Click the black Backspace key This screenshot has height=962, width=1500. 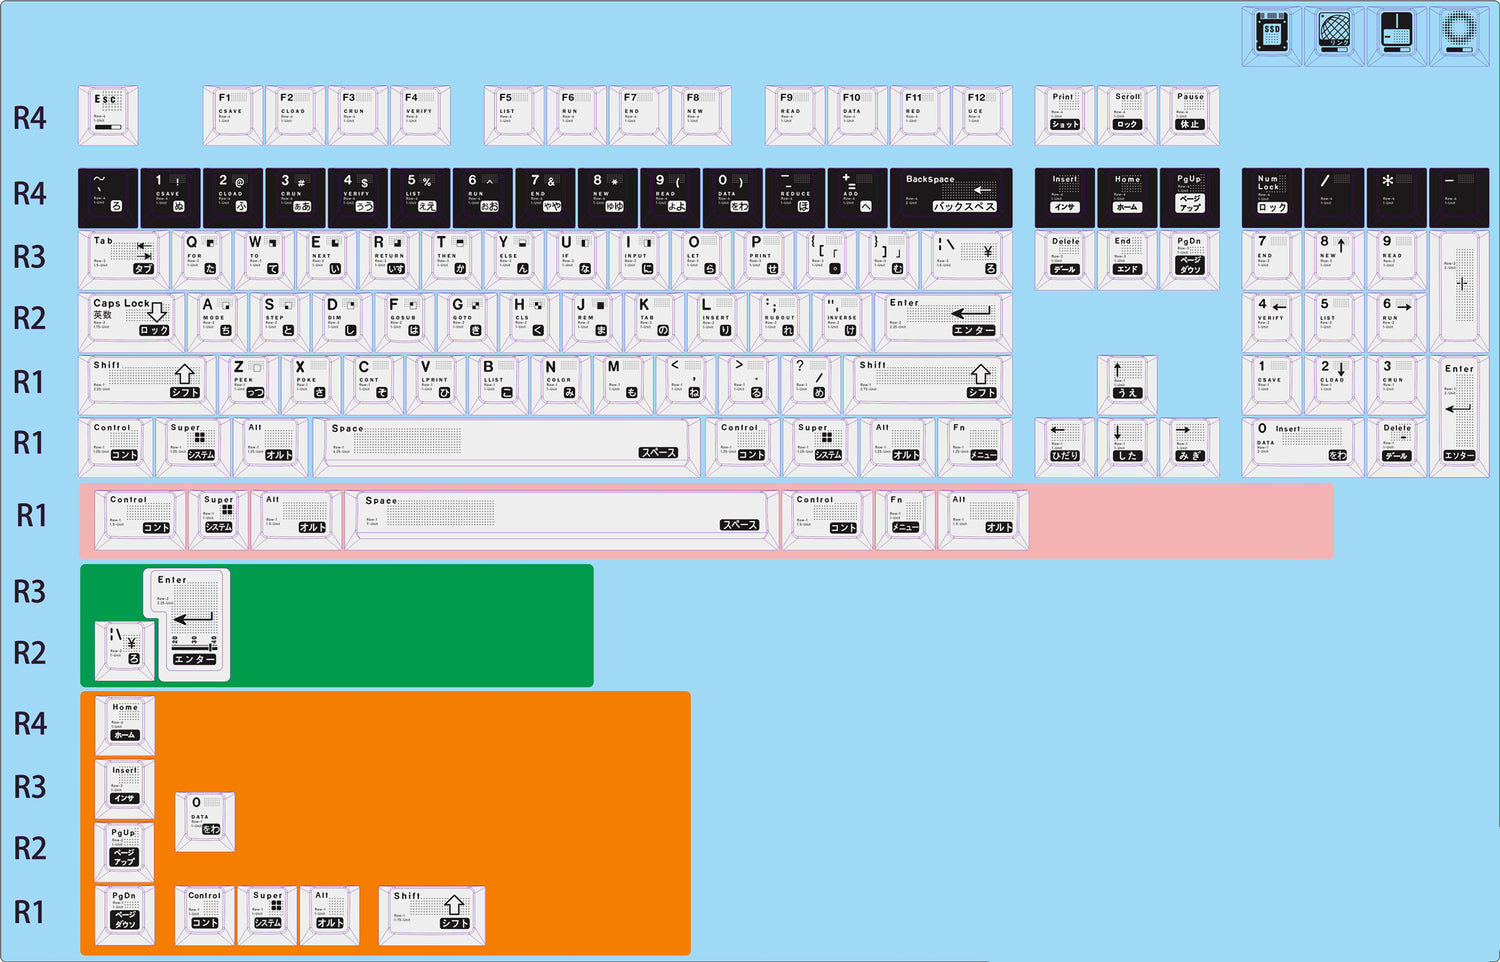(x=950, y=194)
